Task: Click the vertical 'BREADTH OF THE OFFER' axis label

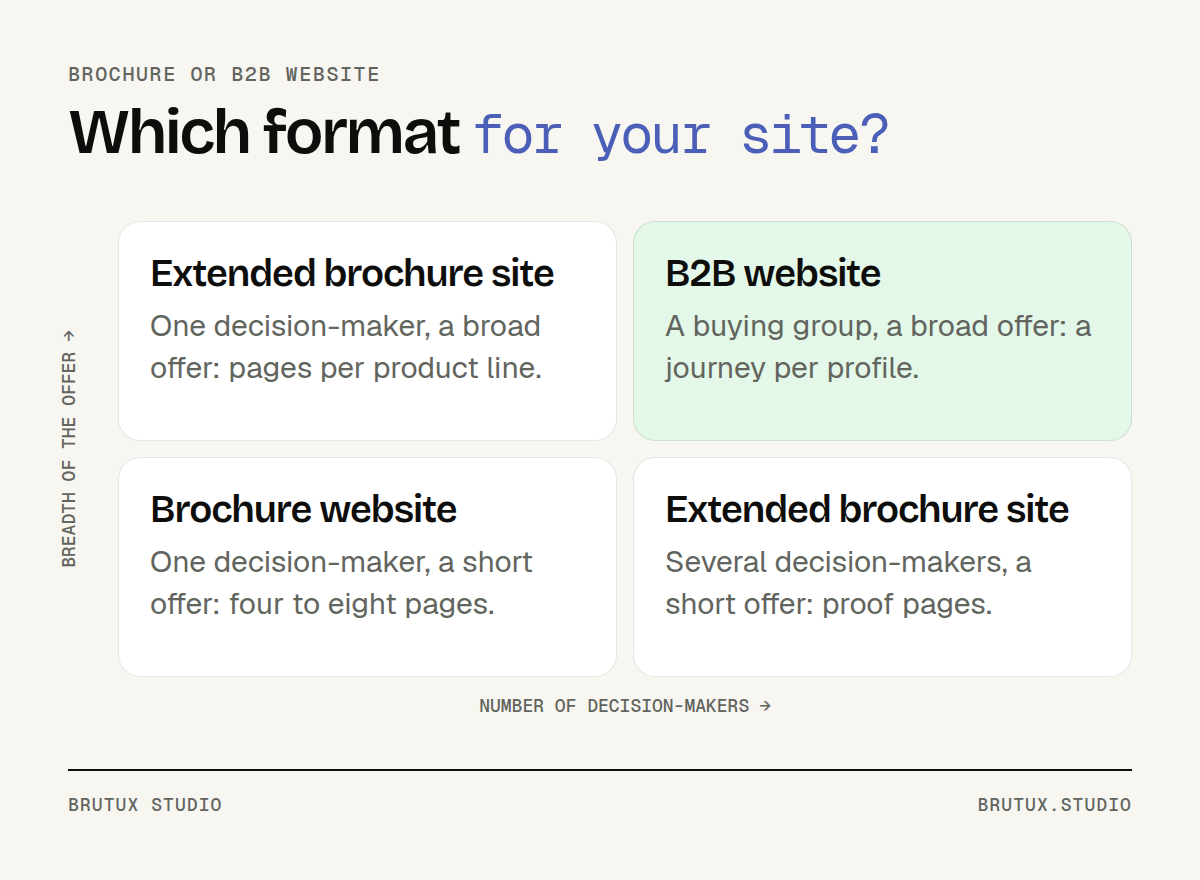Action: click(x=69, y=449)
